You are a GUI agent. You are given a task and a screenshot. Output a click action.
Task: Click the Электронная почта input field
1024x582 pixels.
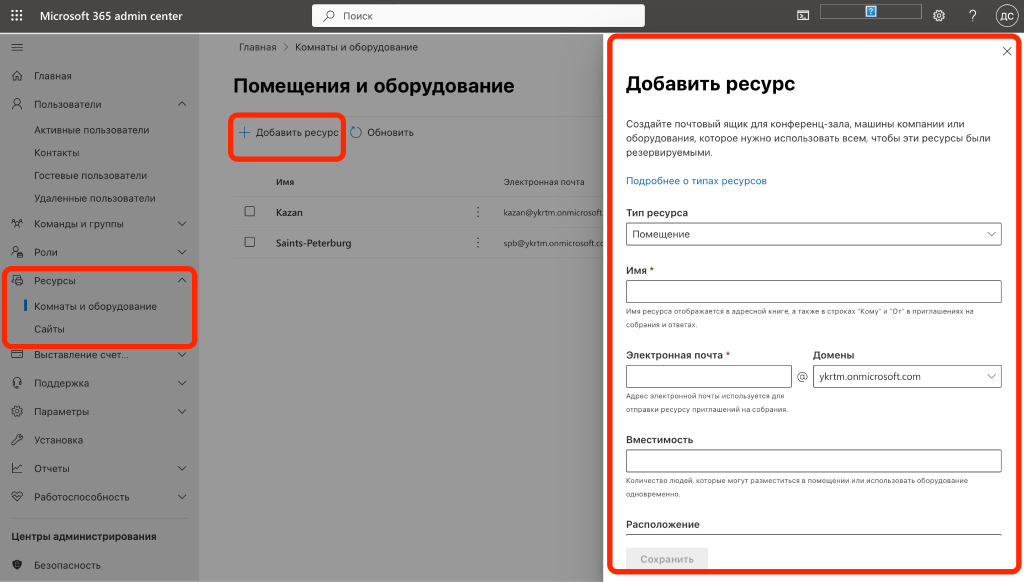(709, 376)
